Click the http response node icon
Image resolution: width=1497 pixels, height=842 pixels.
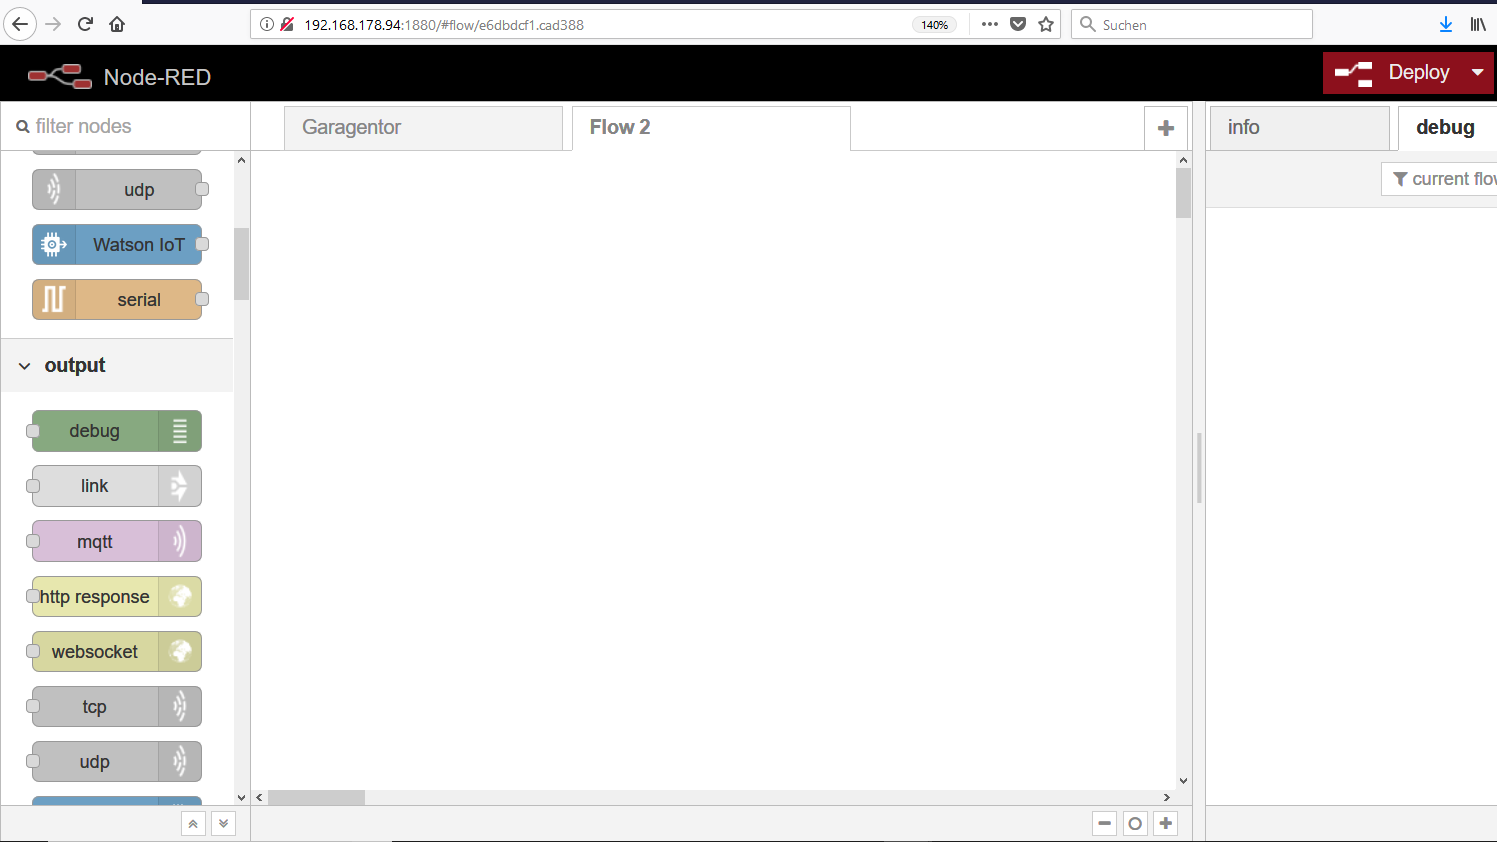(x=180, y=597)
